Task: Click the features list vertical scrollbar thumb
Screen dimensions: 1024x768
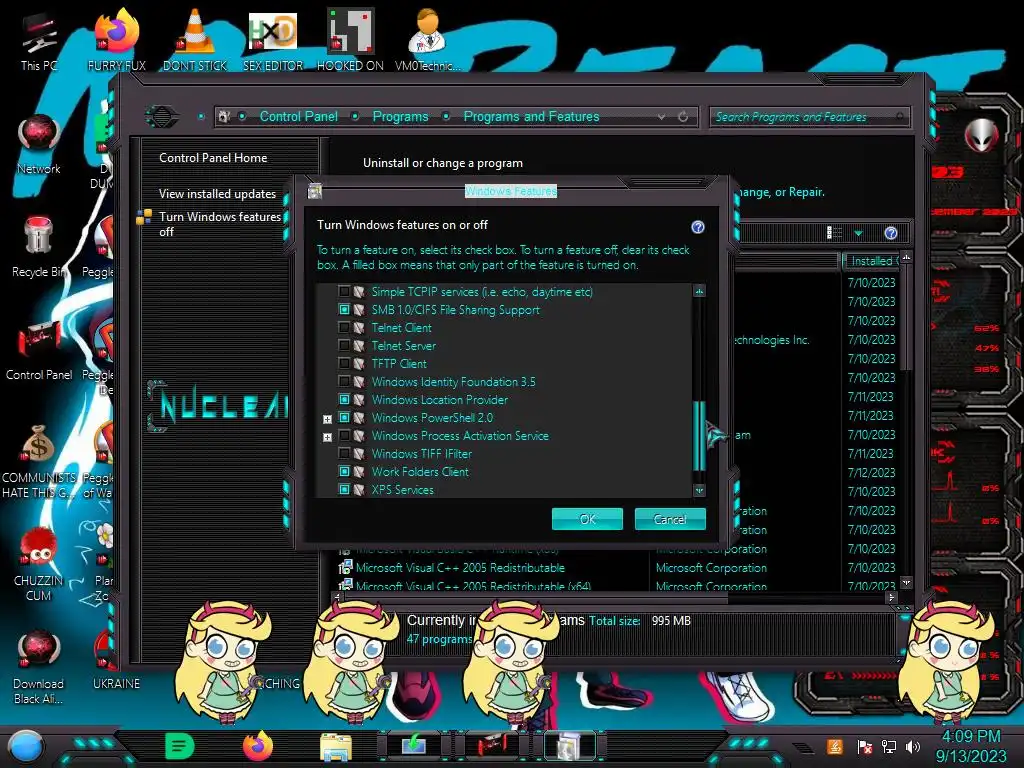Action: point(699,436)
